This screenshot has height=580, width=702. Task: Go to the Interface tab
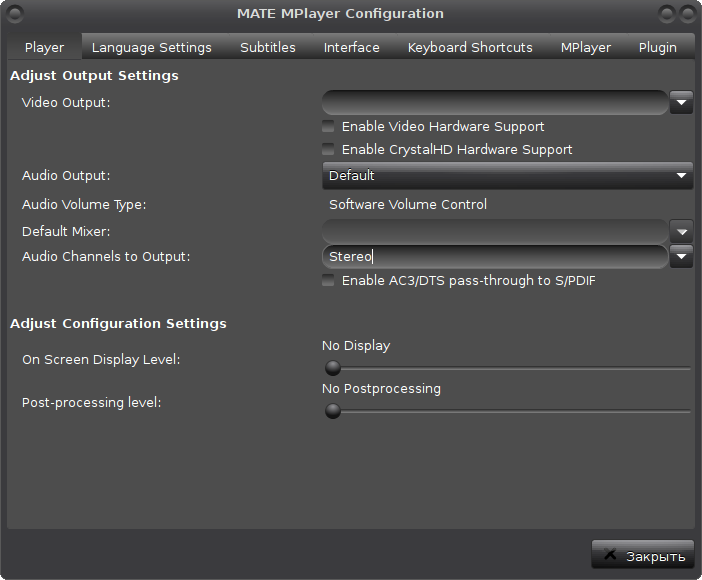pyautogui.click(x=351, y=47)
